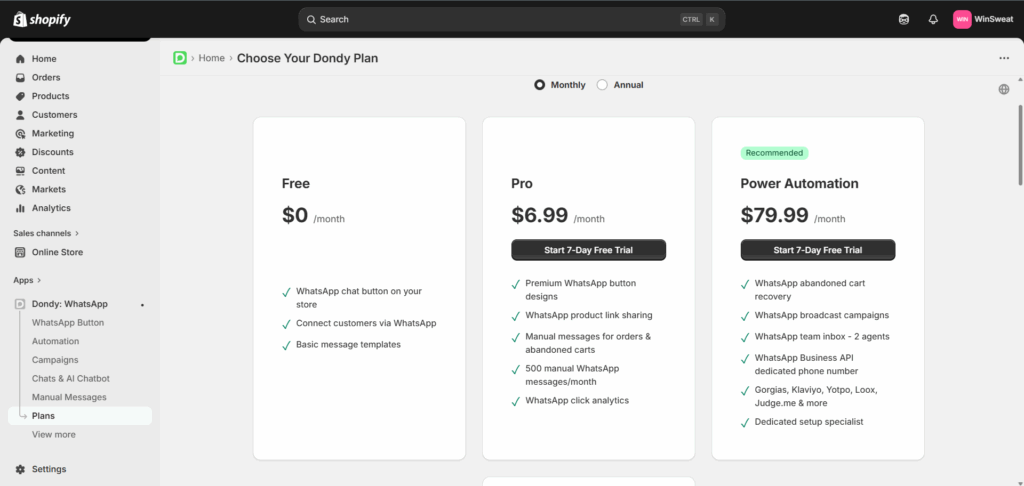This screenshot has height=486, width=1024.
Task: Click the Sidekick assistant icon in header
Action: click(904, 19)
